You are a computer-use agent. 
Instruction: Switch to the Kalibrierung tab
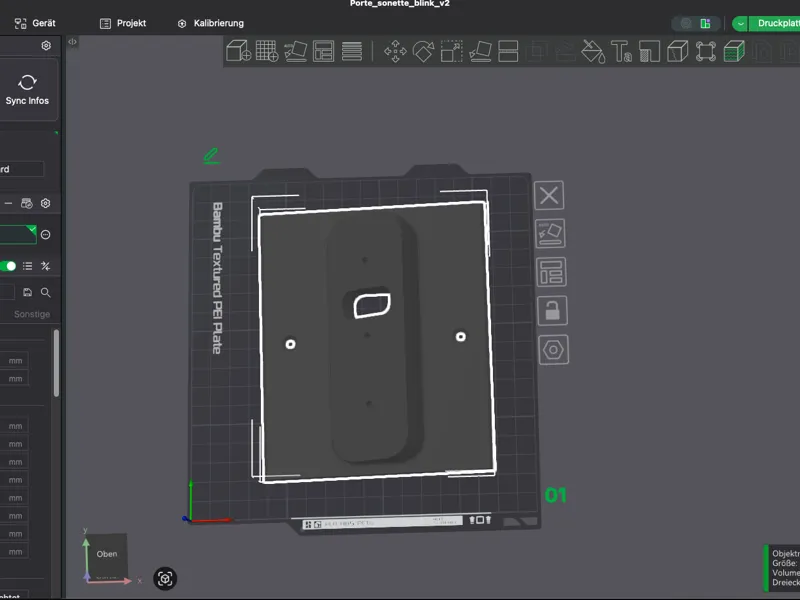[x=211, y=23]
